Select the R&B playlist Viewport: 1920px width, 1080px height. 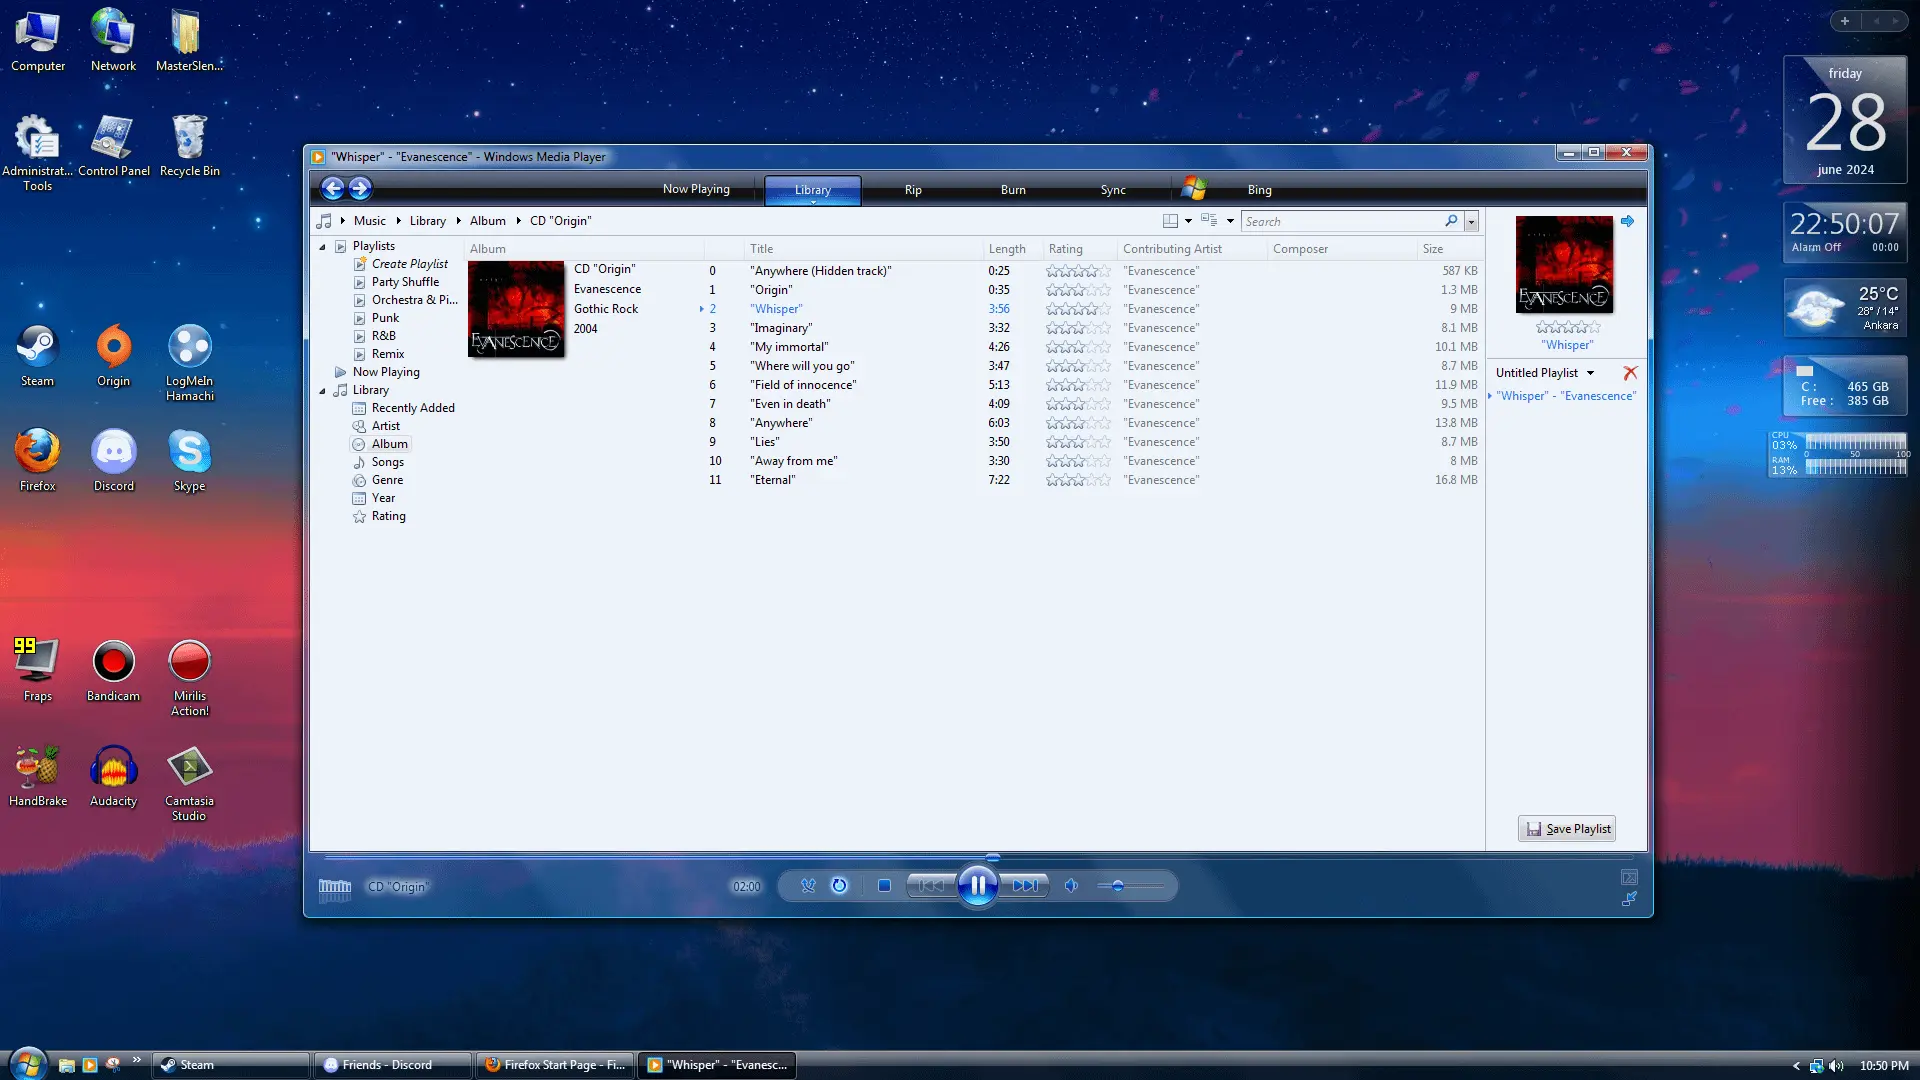(383, 336)
